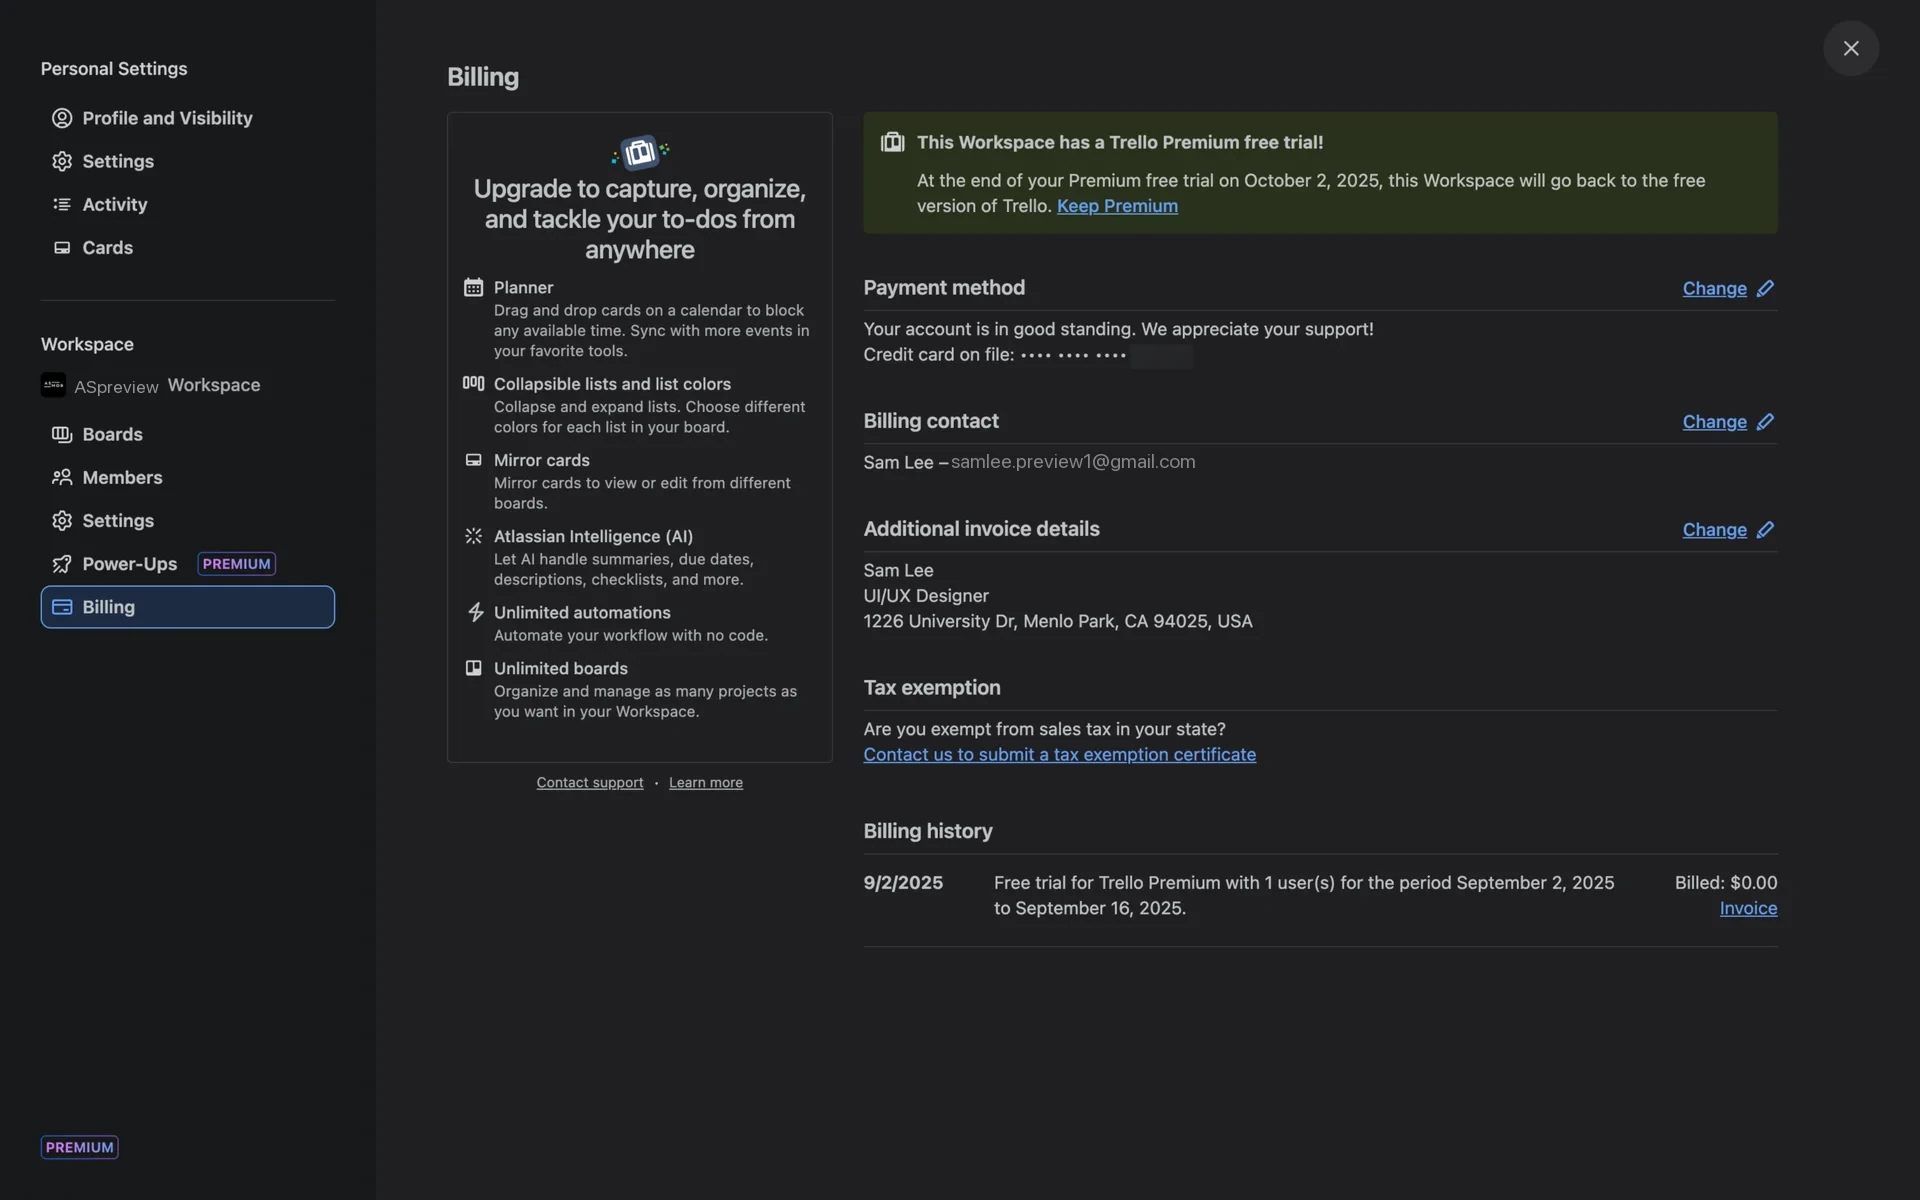
Task: Change Additional invoice details
Action: [x=1714, y=530]
